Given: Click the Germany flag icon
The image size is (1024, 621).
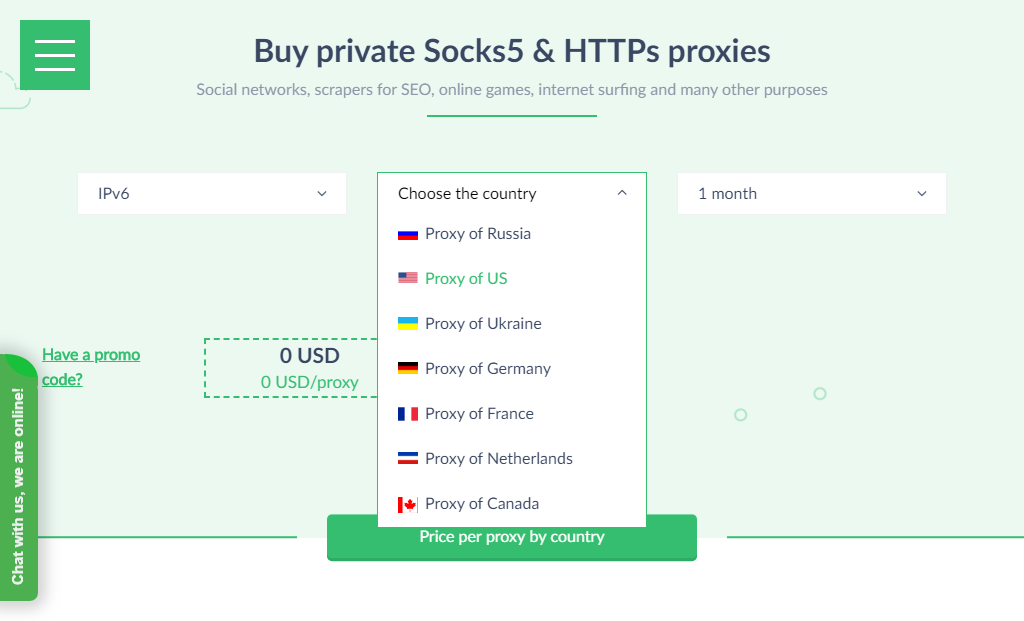Looking at the screenshot, I should pos(408,368).
